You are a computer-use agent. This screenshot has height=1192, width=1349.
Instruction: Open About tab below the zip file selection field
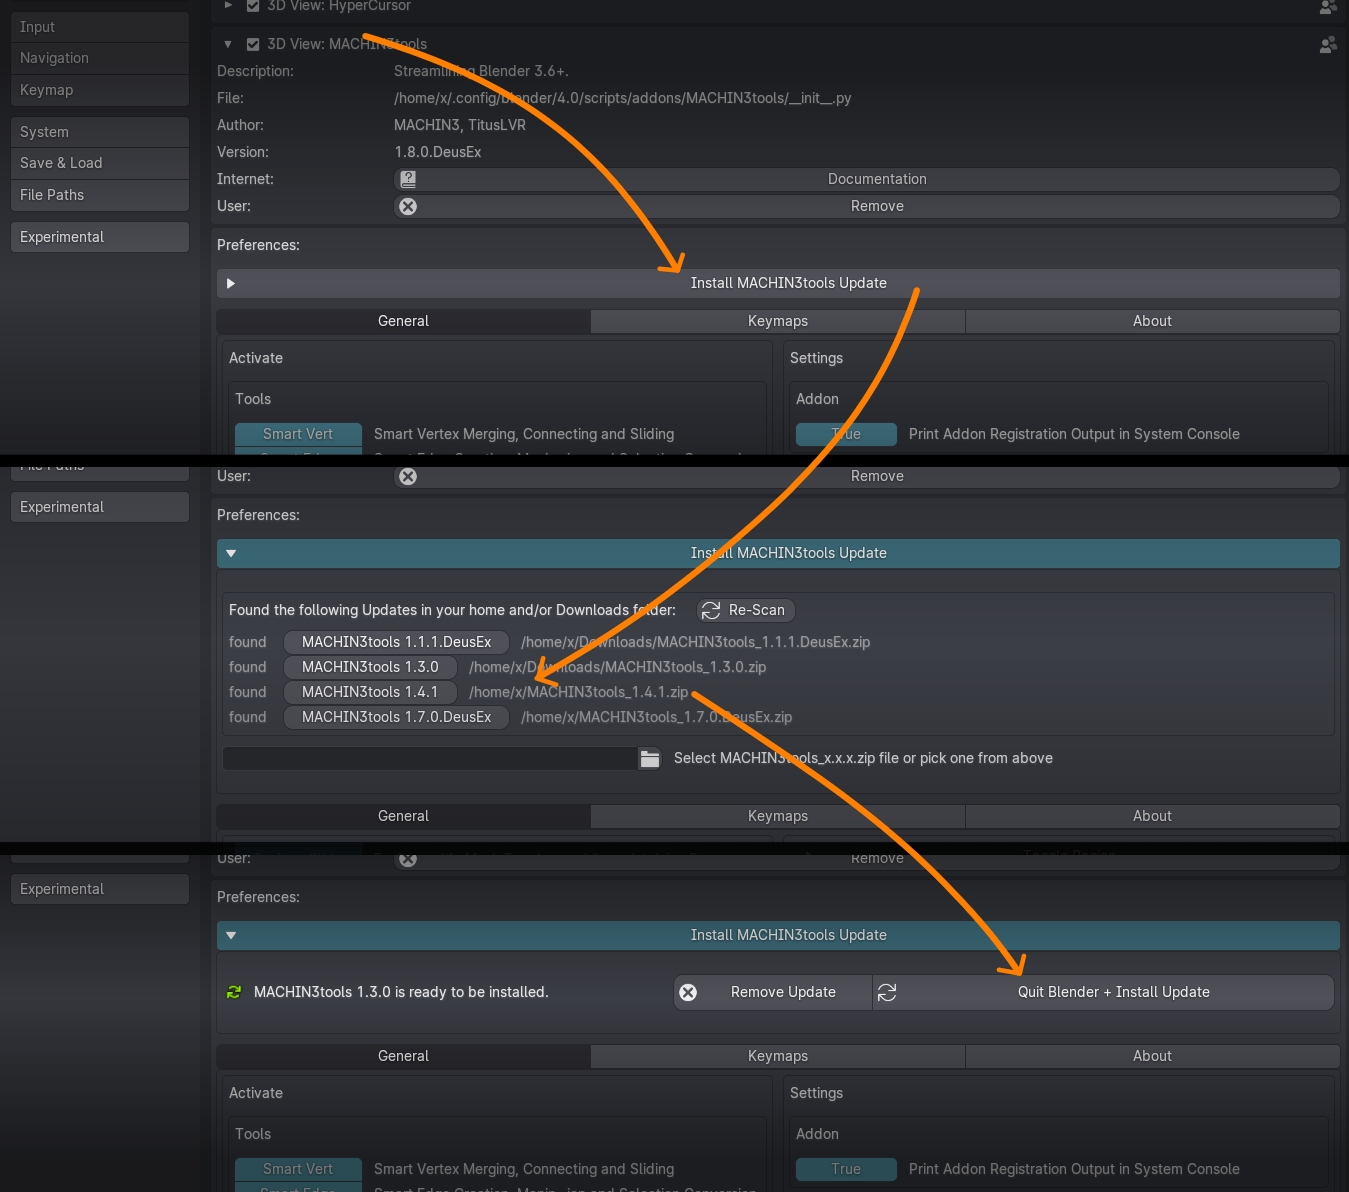pyautogui.click(x=1152, y=816)
